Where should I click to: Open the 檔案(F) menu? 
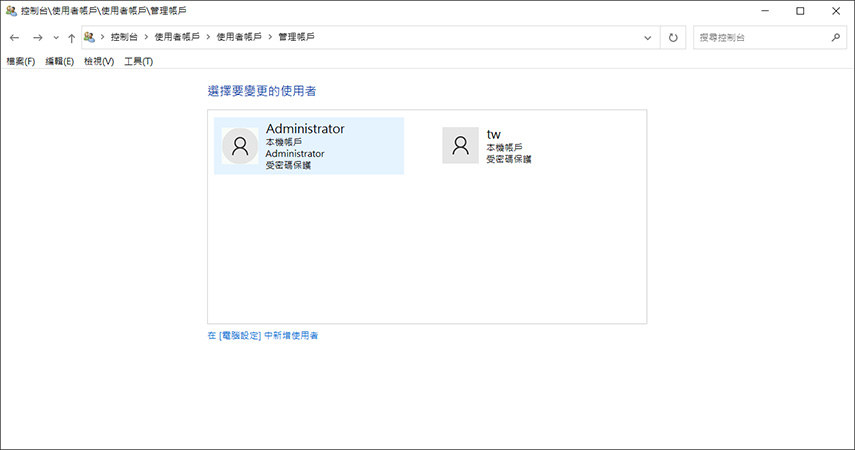(21, 61)
